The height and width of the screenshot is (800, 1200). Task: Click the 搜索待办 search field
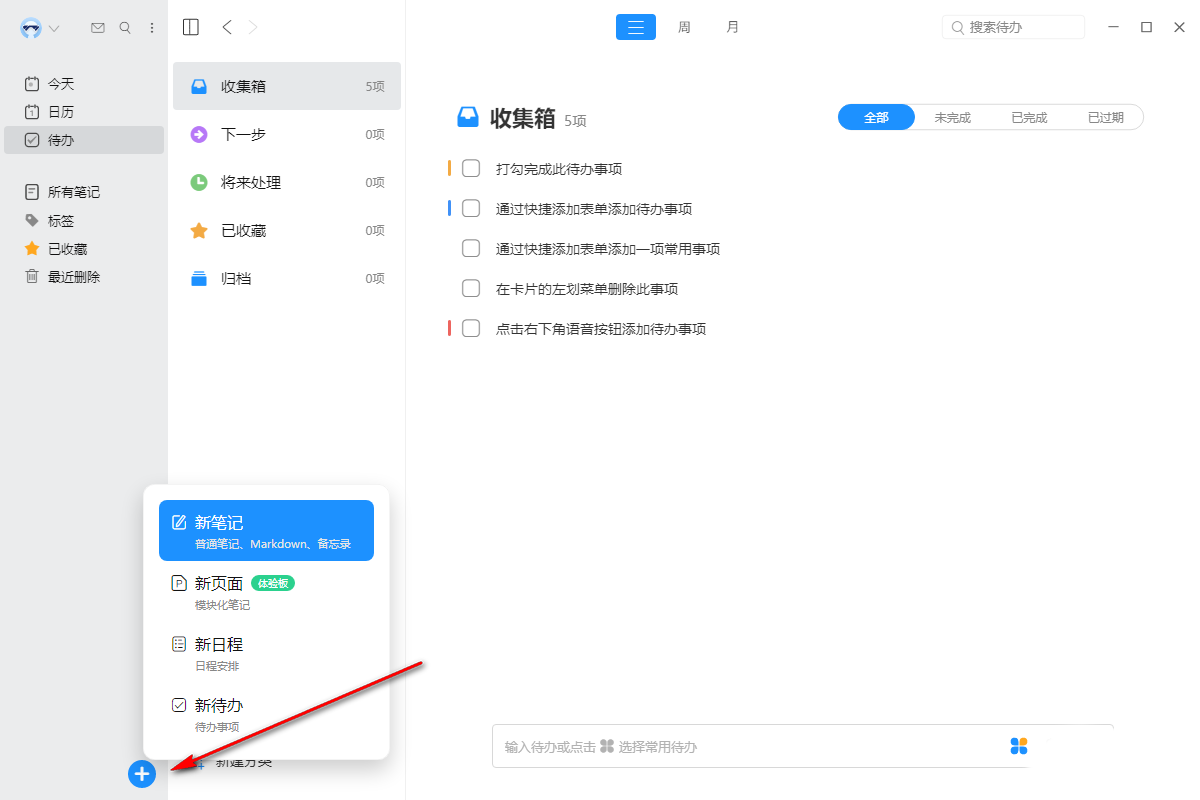1013,27
